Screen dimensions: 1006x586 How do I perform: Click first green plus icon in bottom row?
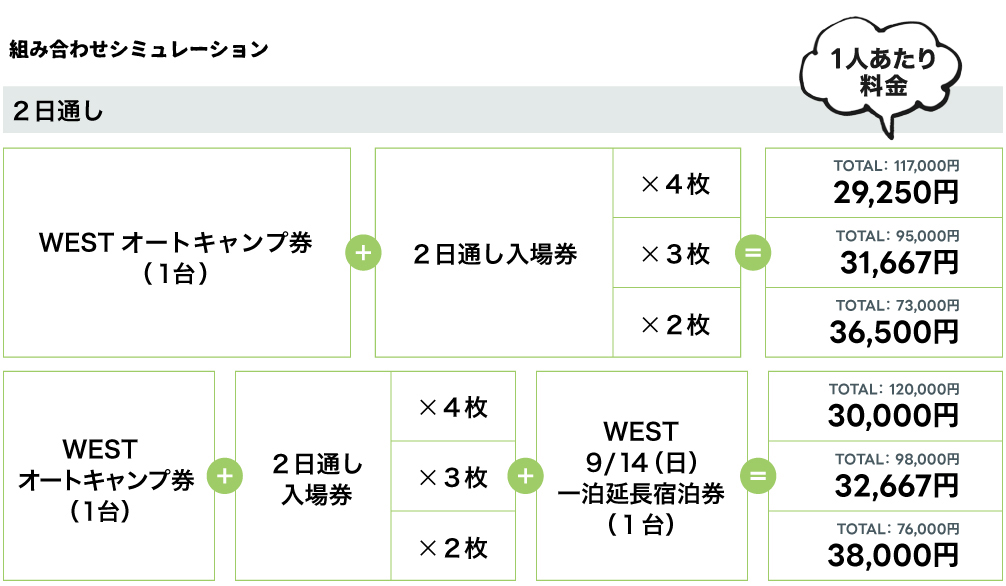point(225,476)
